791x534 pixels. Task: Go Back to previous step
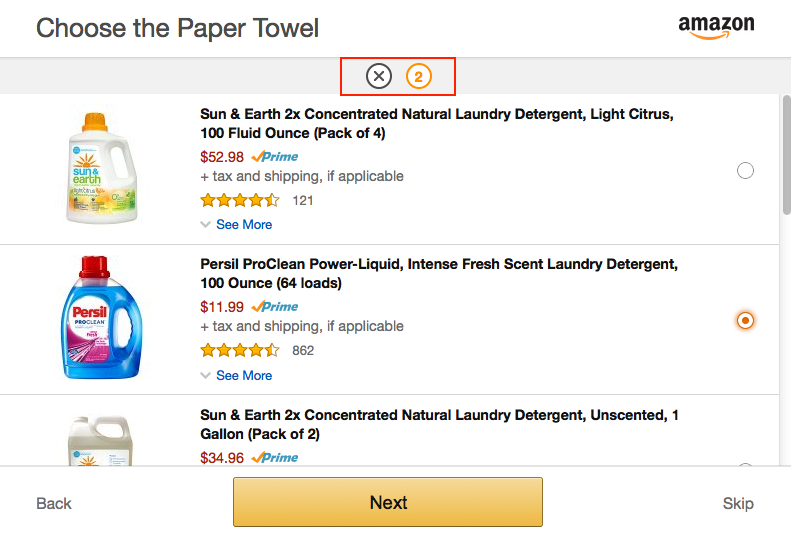54,503
